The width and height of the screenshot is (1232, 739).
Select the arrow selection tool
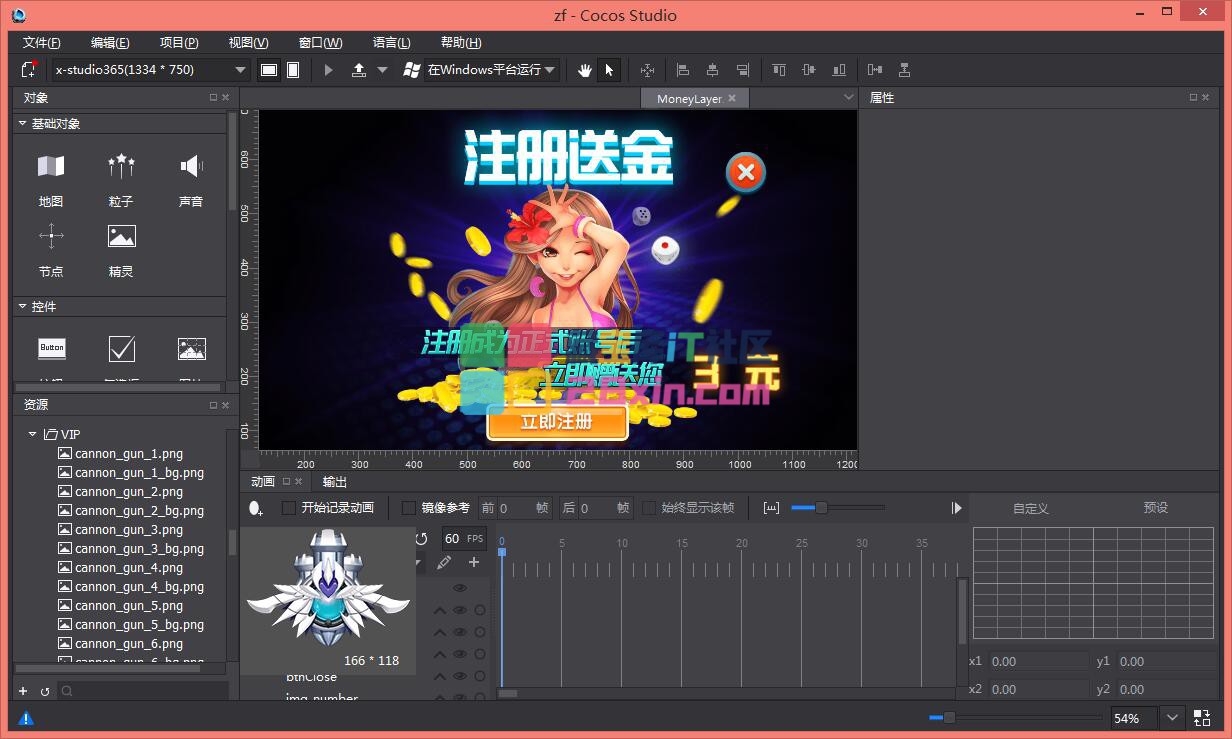[x=609, y=70]
